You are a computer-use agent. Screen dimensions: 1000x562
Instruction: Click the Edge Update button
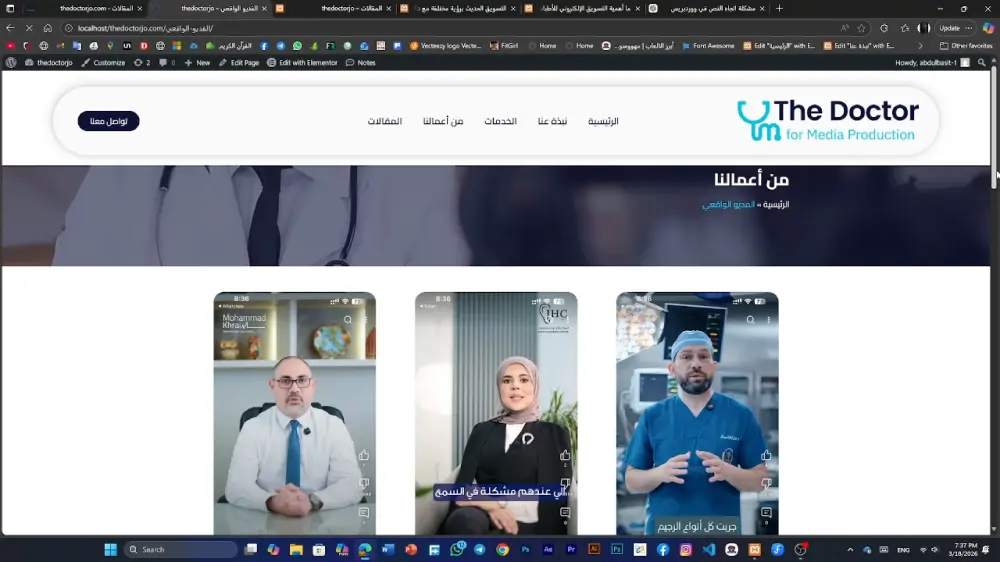[949, 28]
